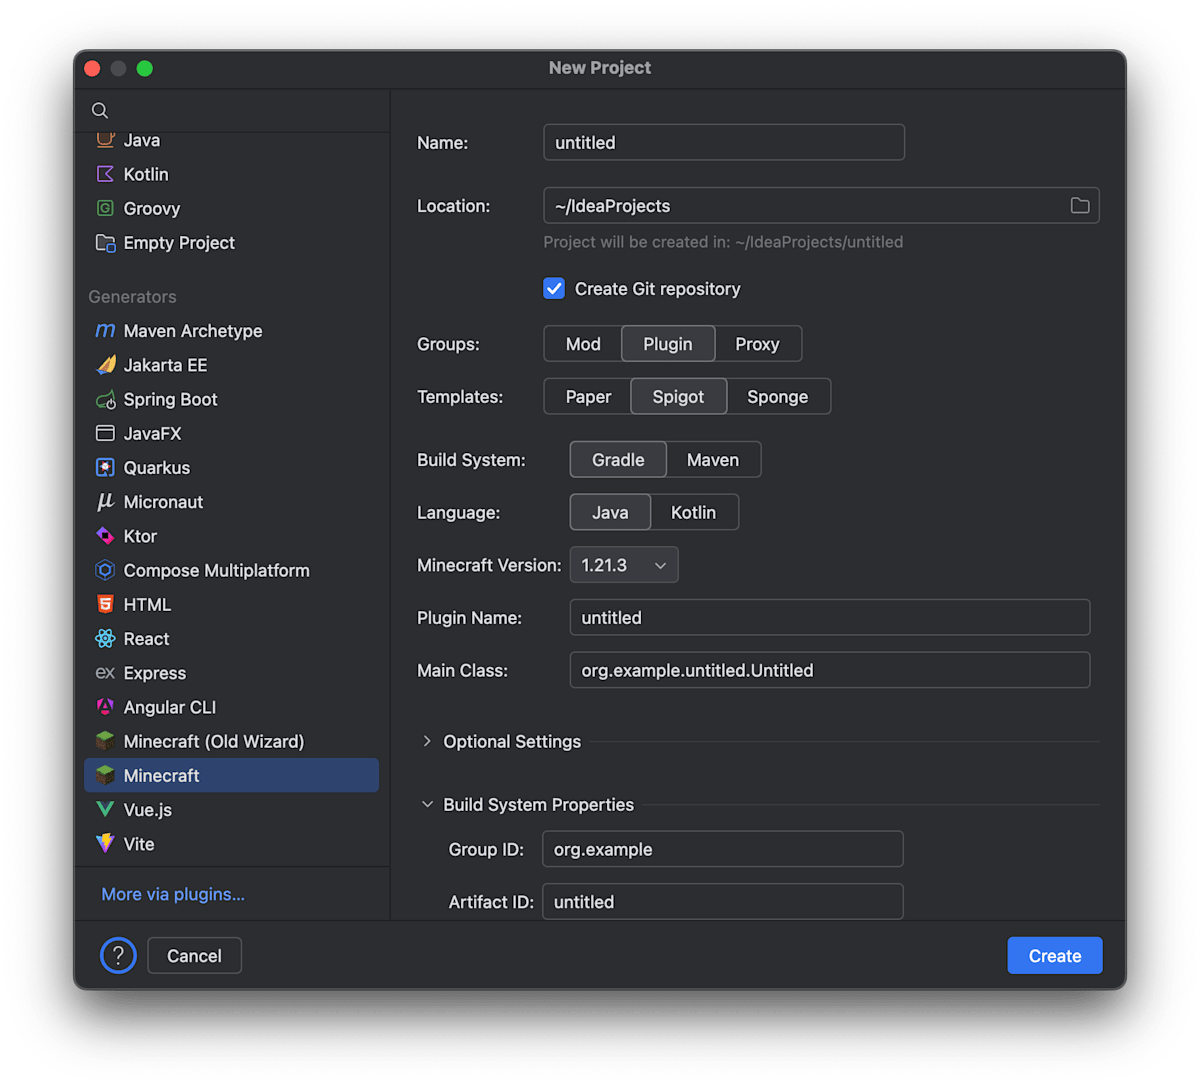Click the Compose Multiplatform icon
The image size is (1200, 1087).
tap(105, 570)
